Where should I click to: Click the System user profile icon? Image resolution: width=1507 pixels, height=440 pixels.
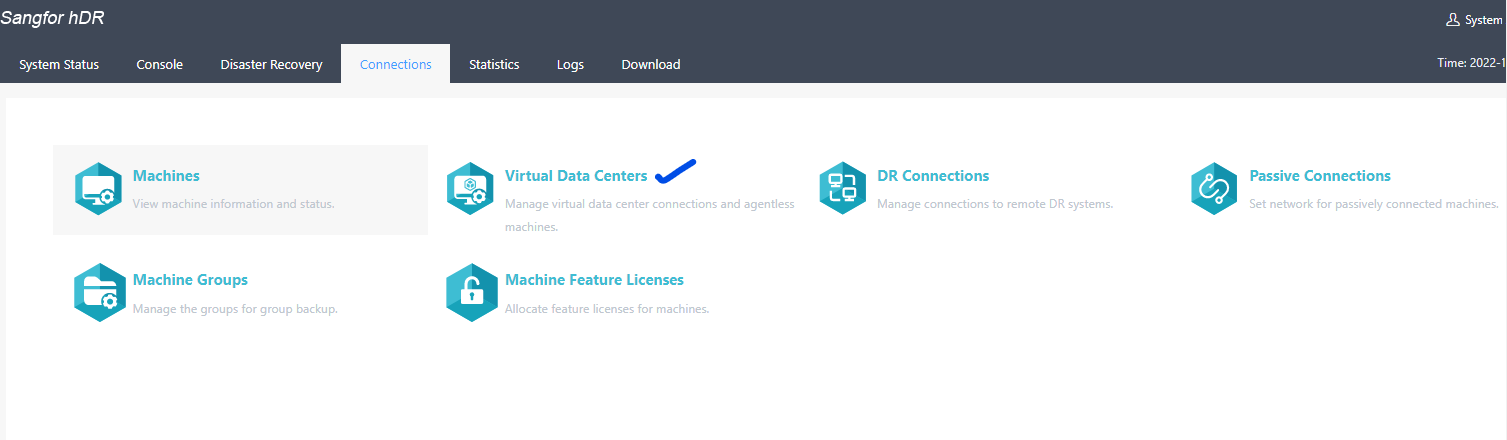(1453, 19)
